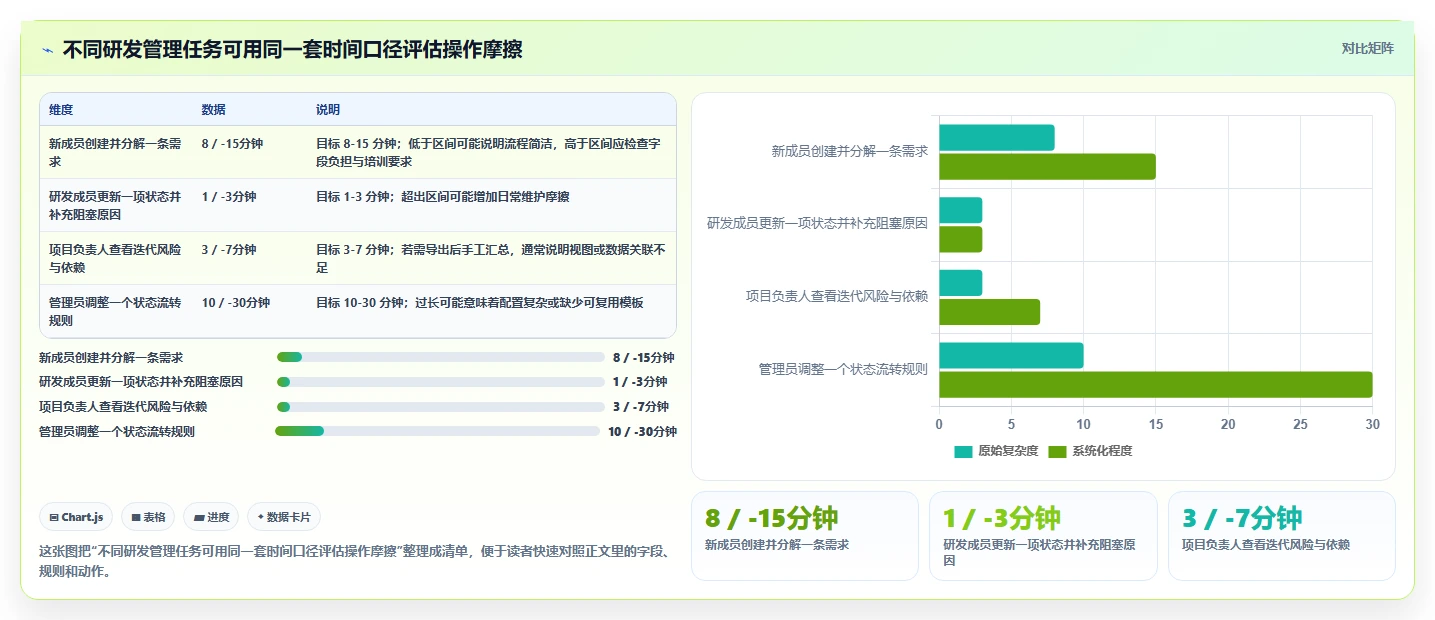Select the 进度 tag chip
This screenshot has width=1435, height=620.
[211, 517]
